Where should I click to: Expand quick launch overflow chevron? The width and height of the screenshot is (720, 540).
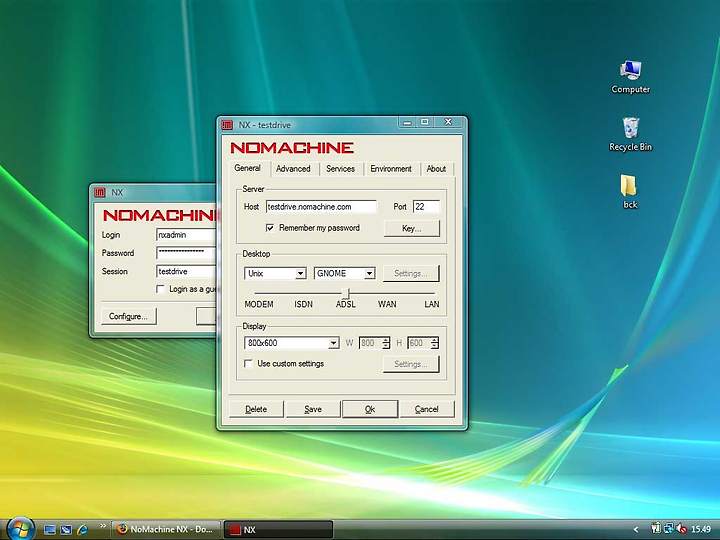[x=102, y=526]
